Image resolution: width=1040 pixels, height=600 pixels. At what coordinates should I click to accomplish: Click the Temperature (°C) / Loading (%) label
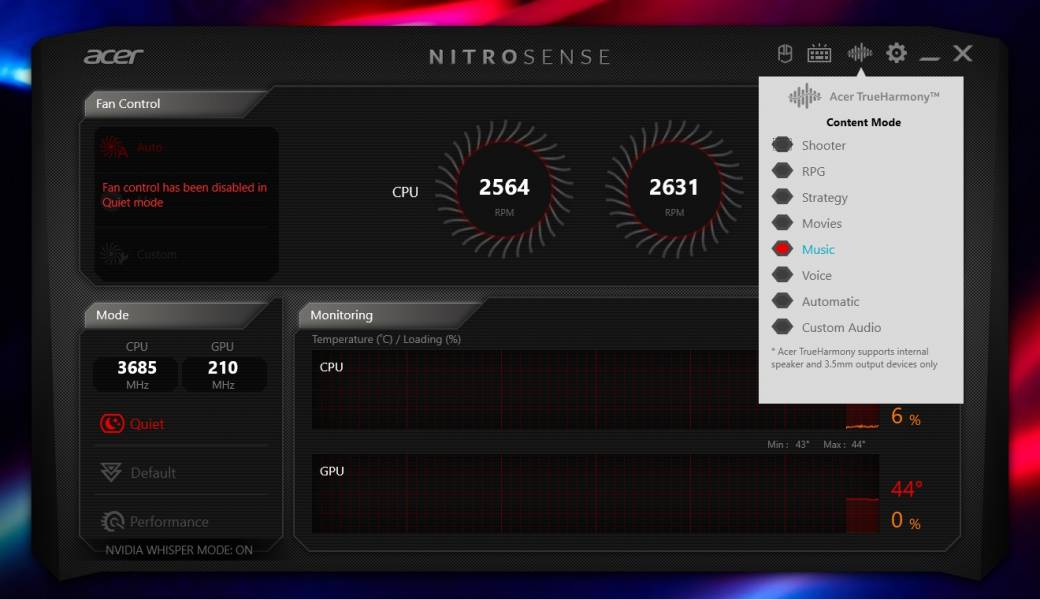386,339
